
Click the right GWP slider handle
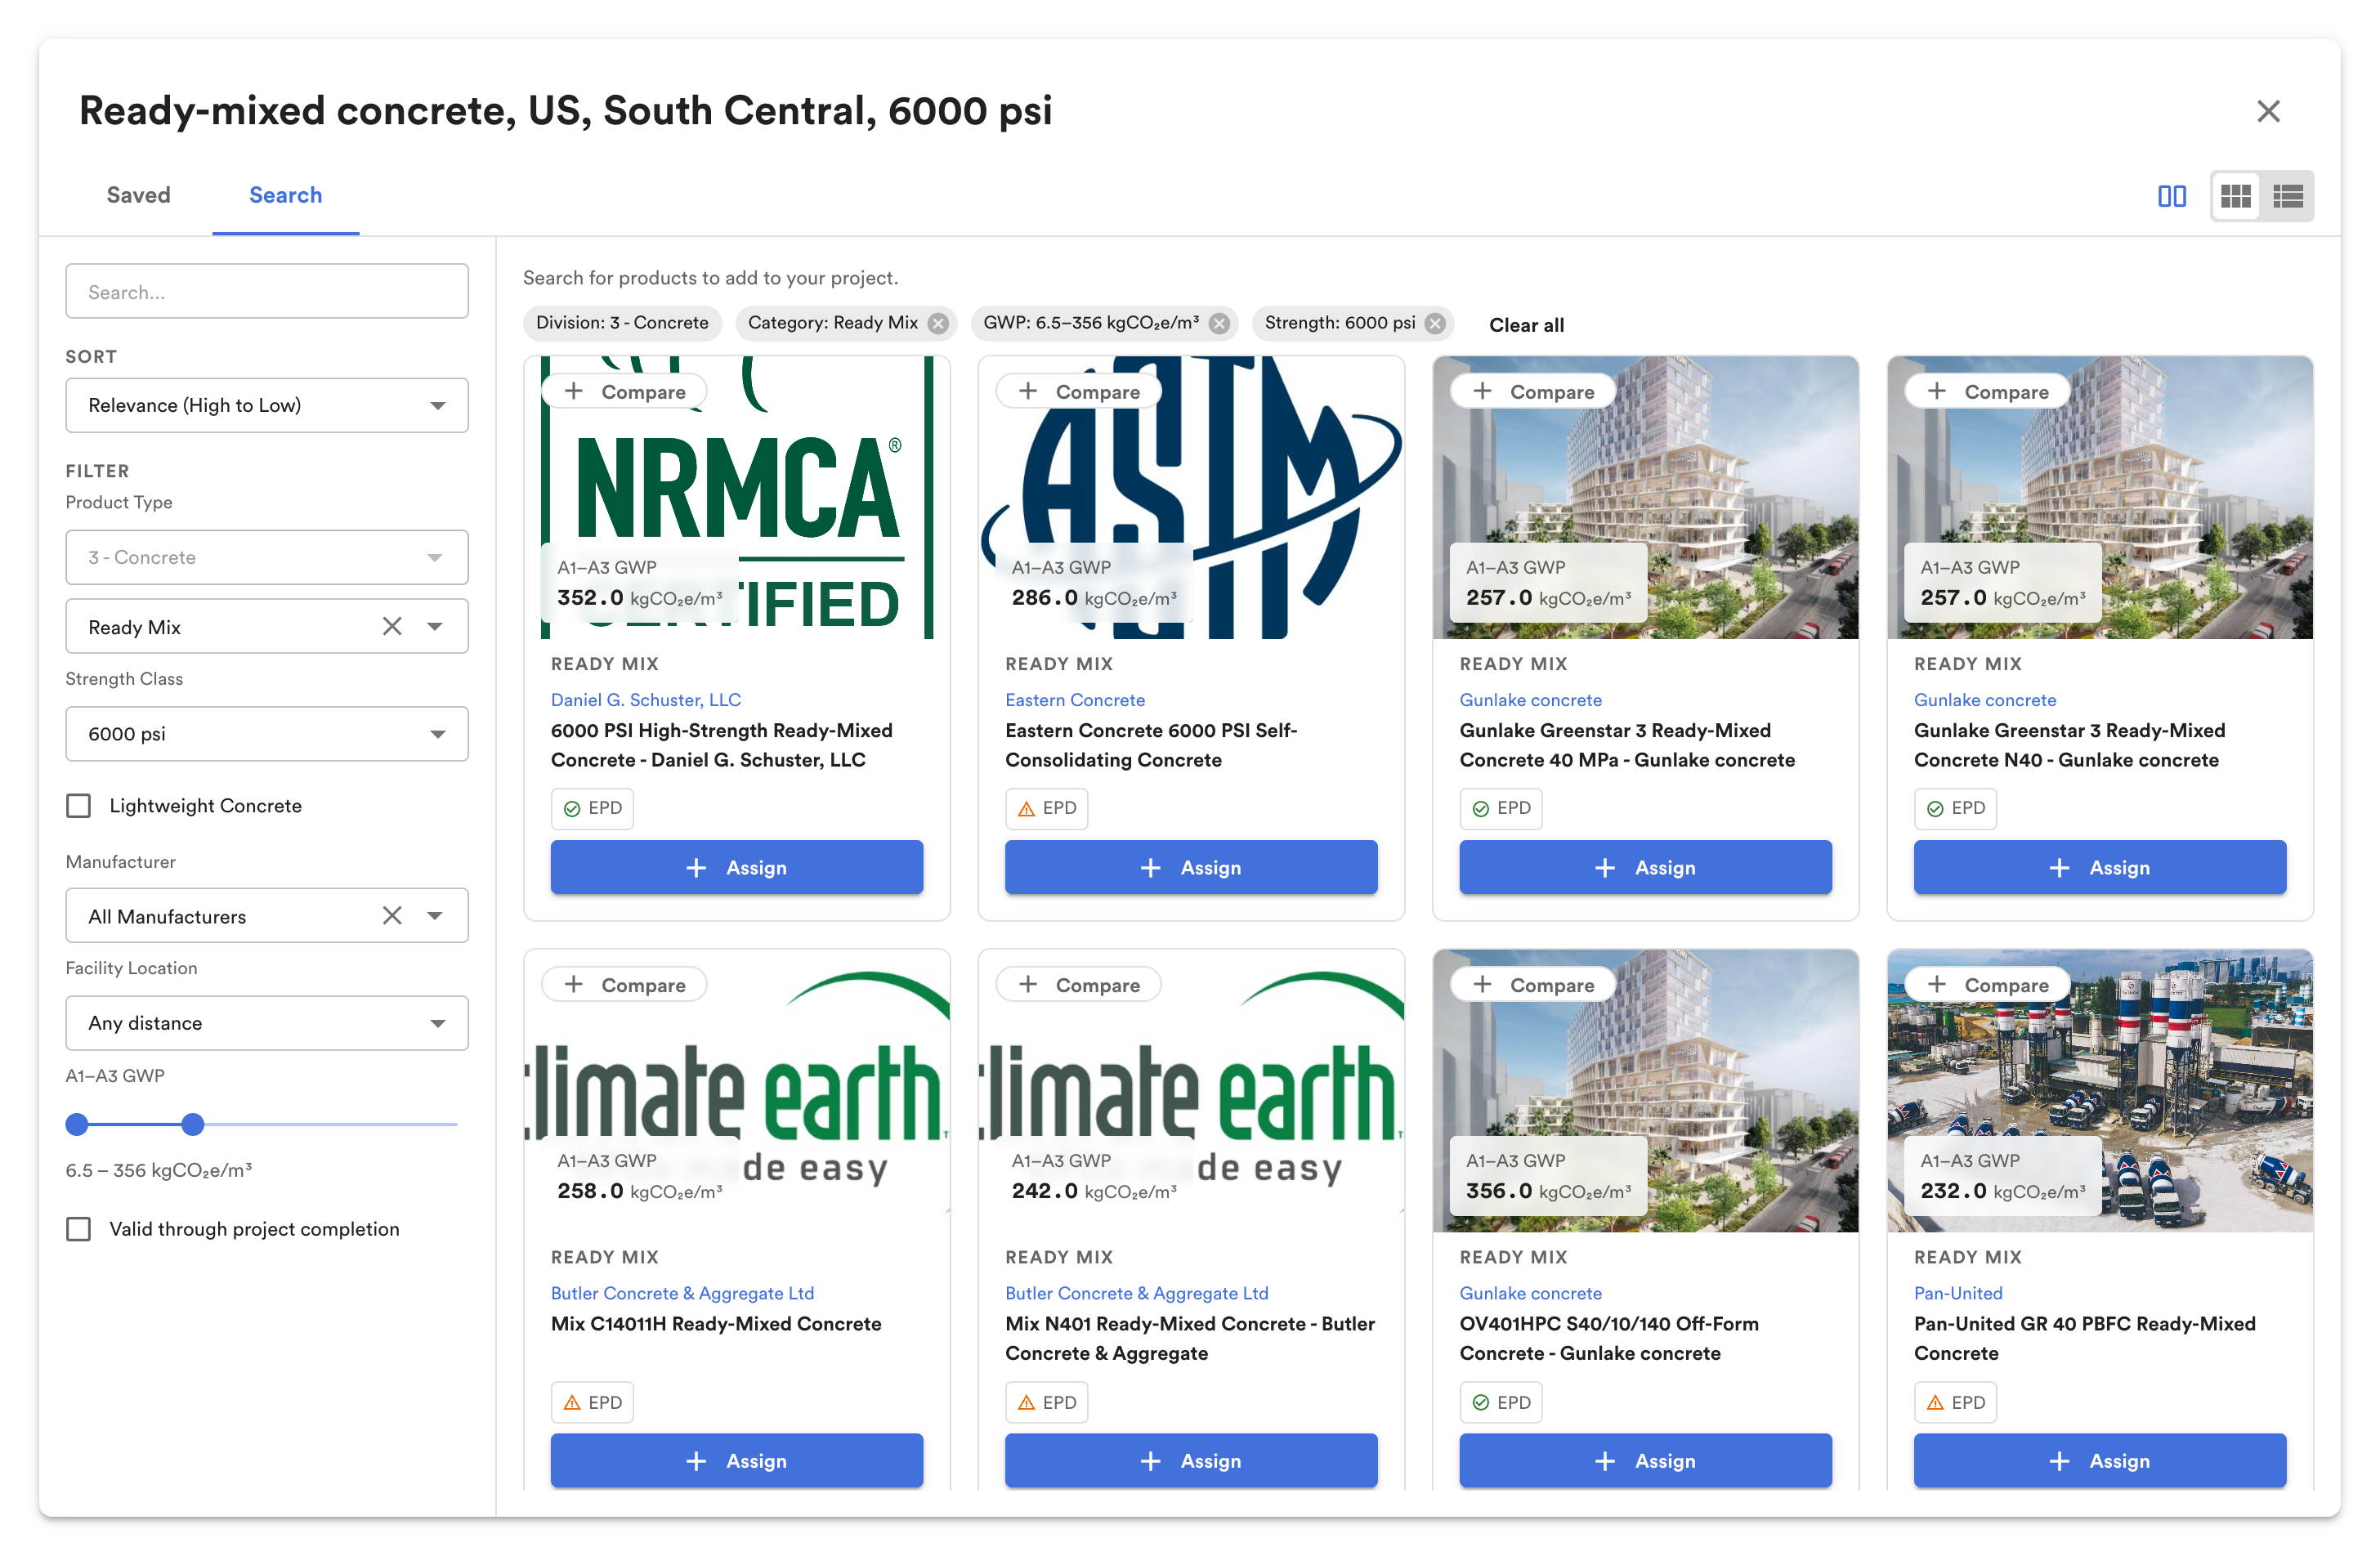pos(193,1124)
